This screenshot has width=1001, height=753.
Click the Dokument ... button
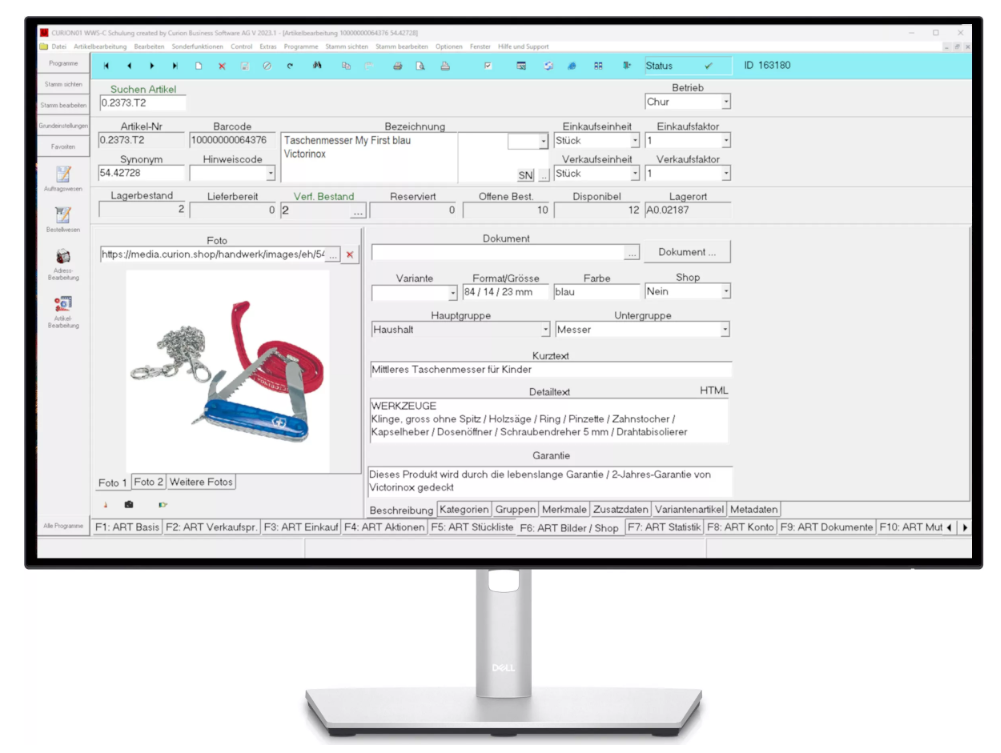[x=687, y=253]
